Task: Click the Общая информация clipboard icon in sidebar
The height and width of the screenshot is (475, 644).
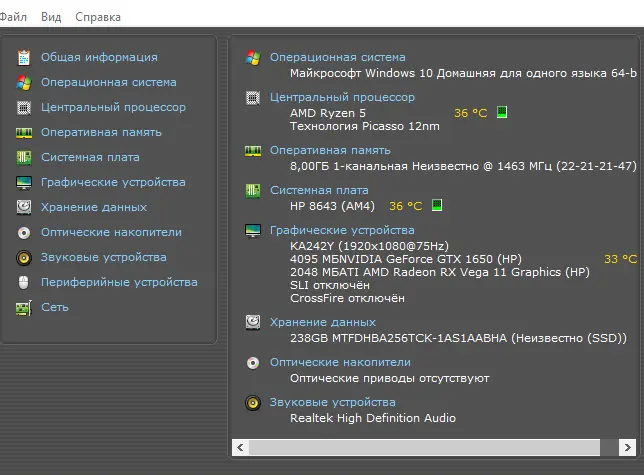Action: (x=24, y=57)
